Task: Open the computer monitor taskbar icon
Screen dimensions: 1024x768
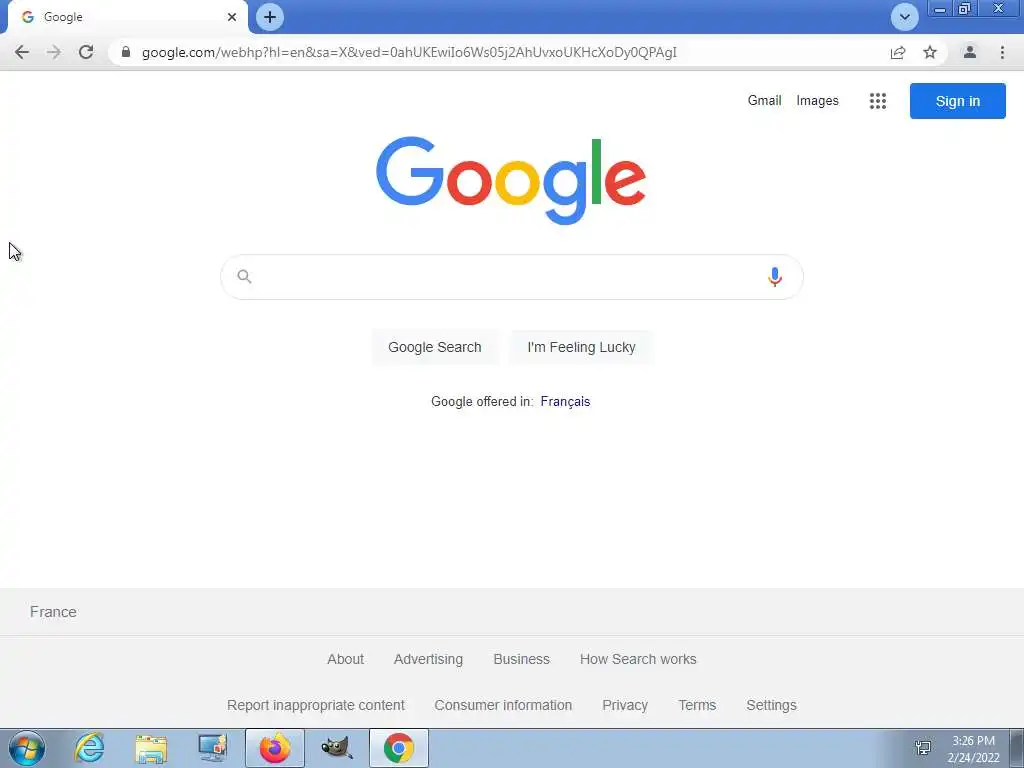Action: (212, 748)
